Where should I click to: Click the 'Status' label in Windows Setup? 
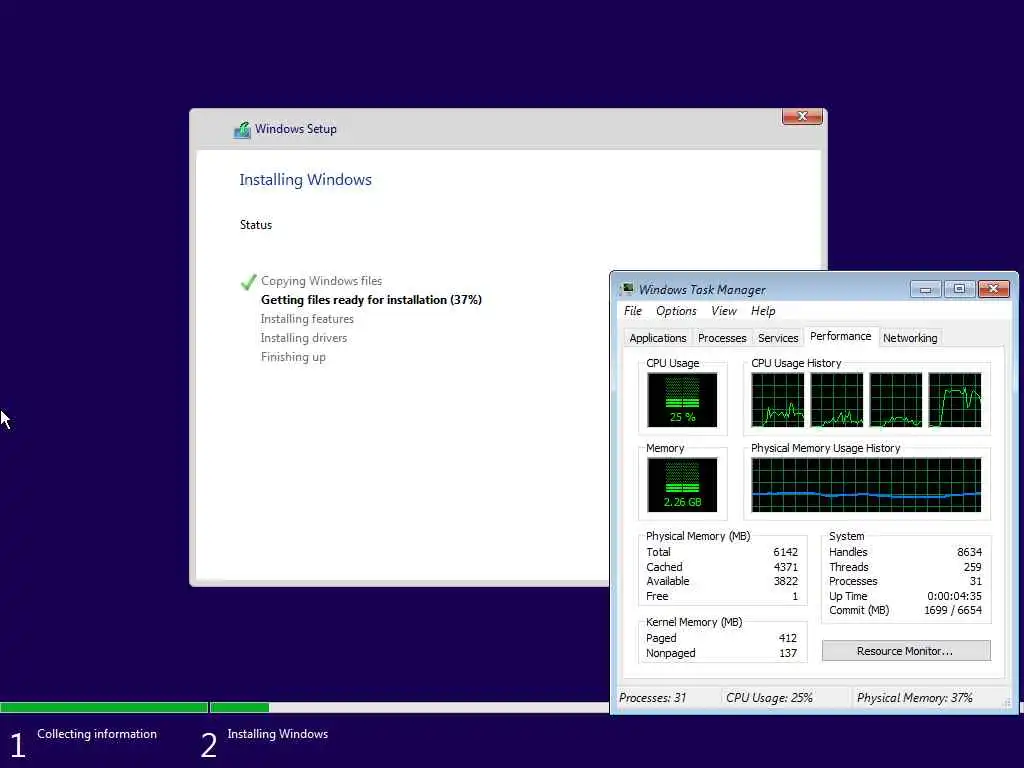pyautogui.click(x=255, y=225)
